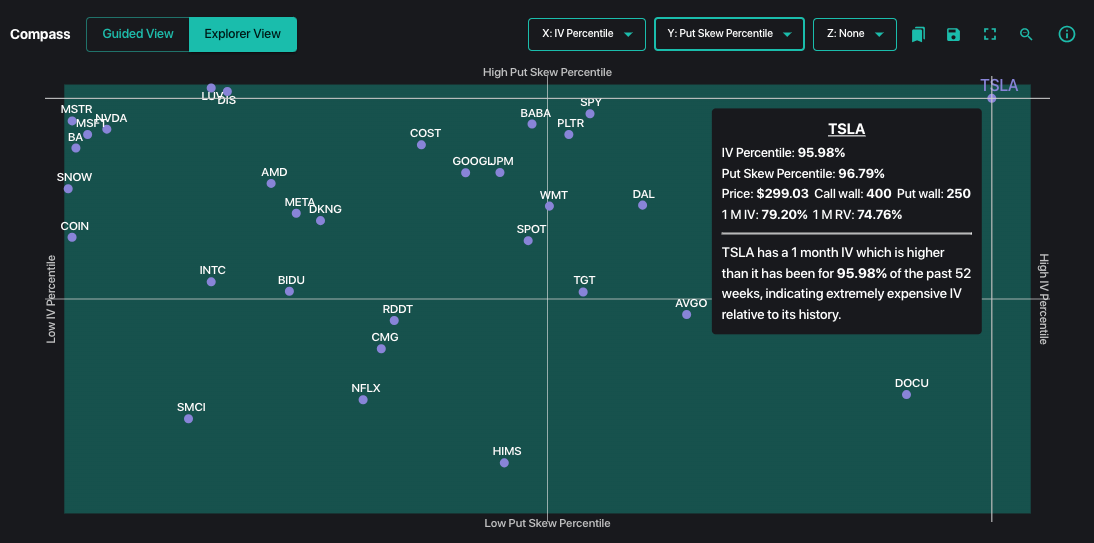This screenshot has height=543, width=1094.
Task: Expand the Z: None dropdown
Action: click(x=855, y=34)
